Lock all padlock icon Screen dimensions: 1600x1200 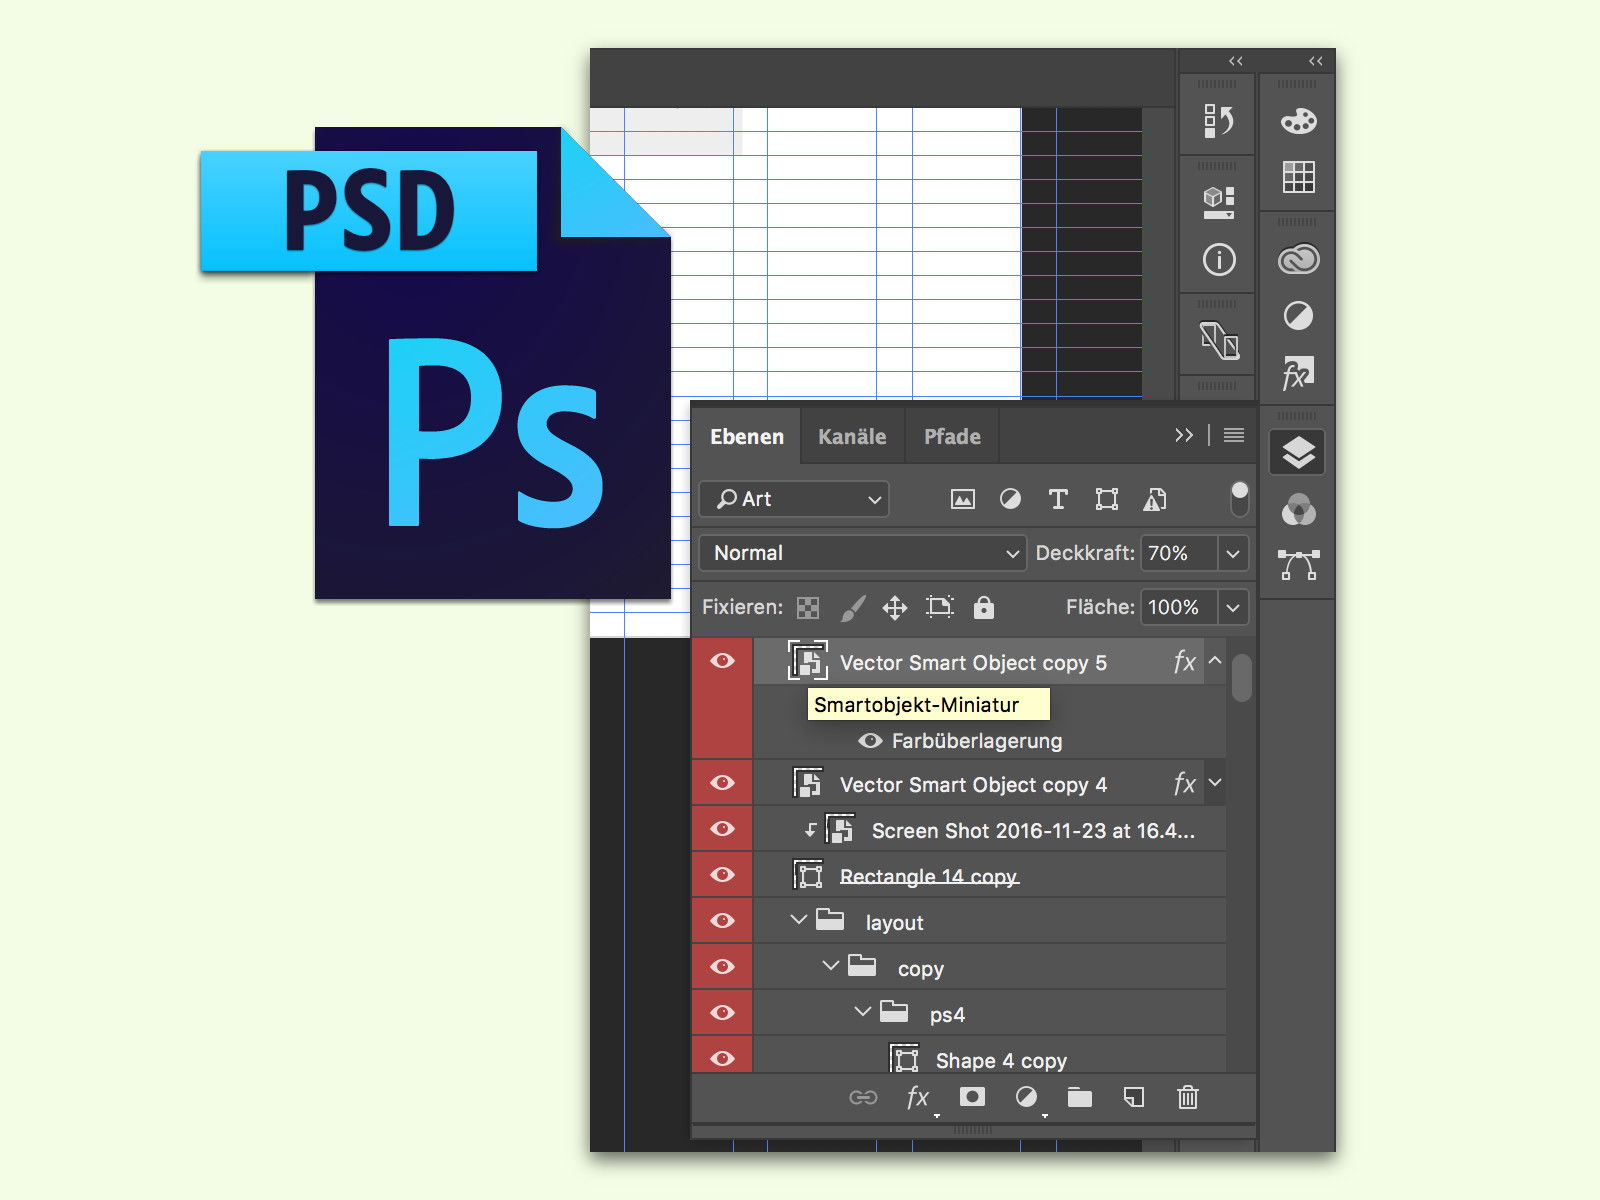tap(984, 607)
